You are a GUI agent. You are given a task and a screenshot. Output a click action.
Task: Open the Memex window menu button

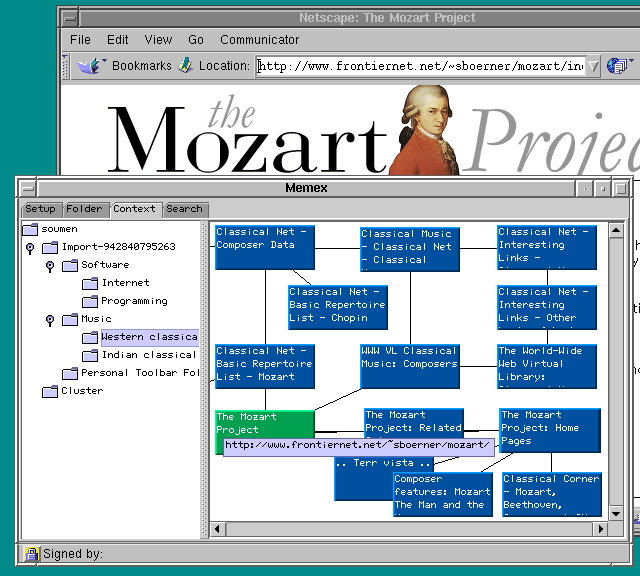point(28,189)
